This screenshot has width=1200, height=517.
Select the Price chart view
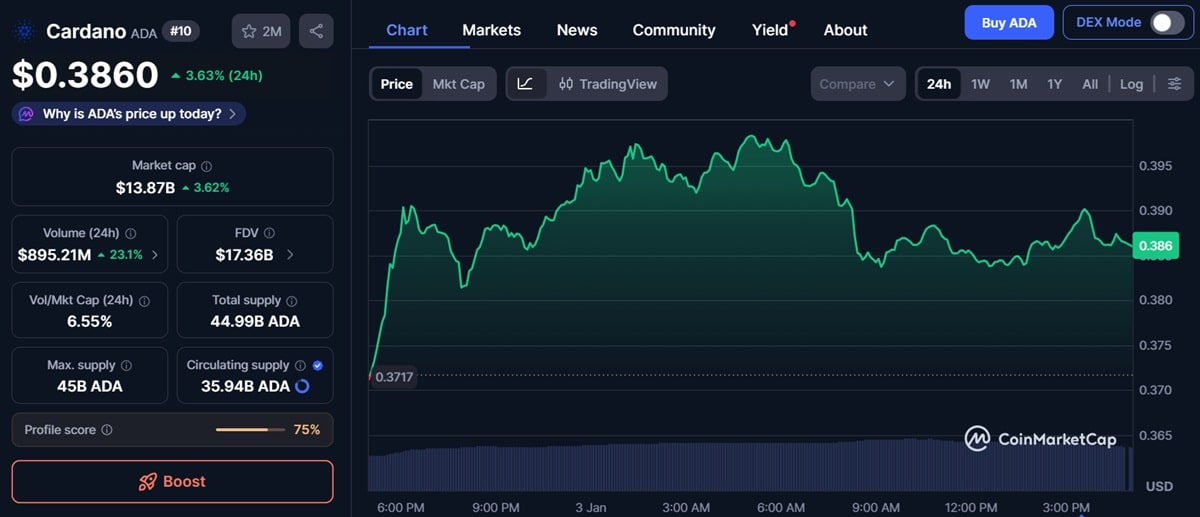coord(397,84)
